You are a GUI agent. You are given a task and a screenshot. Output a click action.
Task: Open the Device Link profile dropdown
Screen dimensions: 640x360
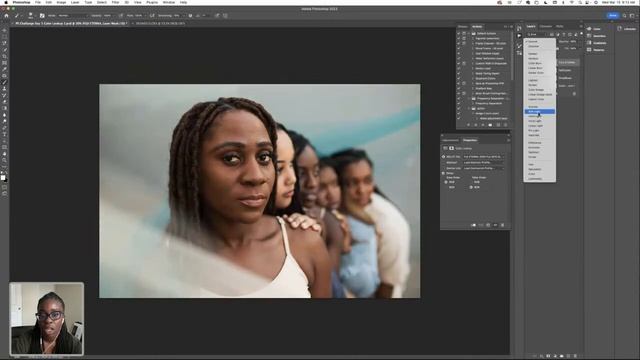click(483, 168)
